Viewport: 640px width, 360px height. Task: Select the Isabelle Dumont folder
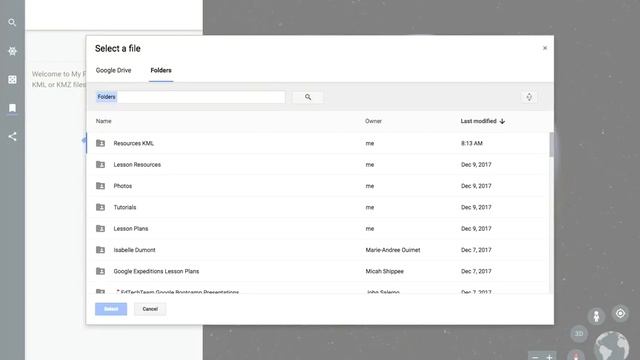[x=318, y=250]
